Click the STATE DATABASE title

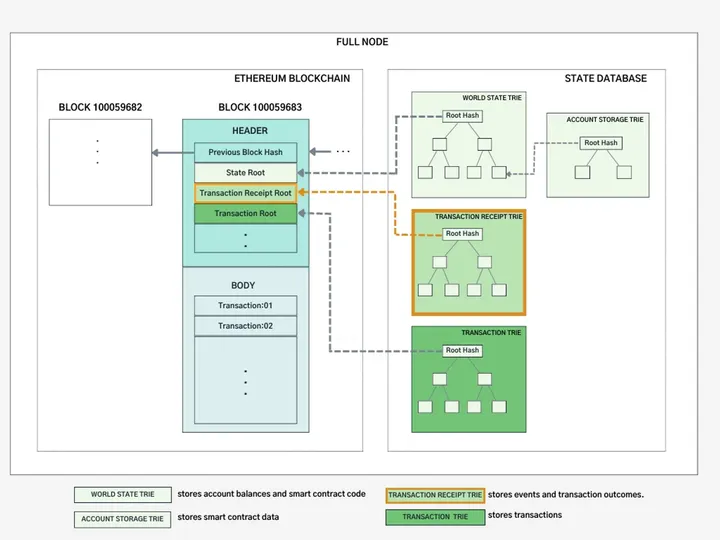[x=605, y=78]
